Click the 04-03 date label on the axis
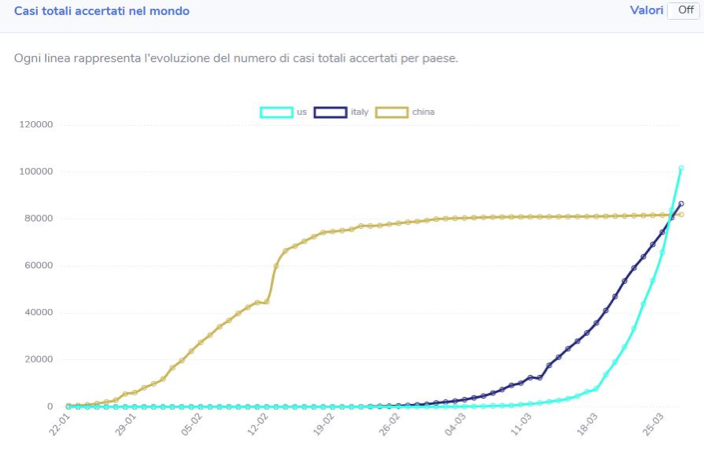Image resolution: width=704 pixels, height=450 pixels. [x=455, y=424]
